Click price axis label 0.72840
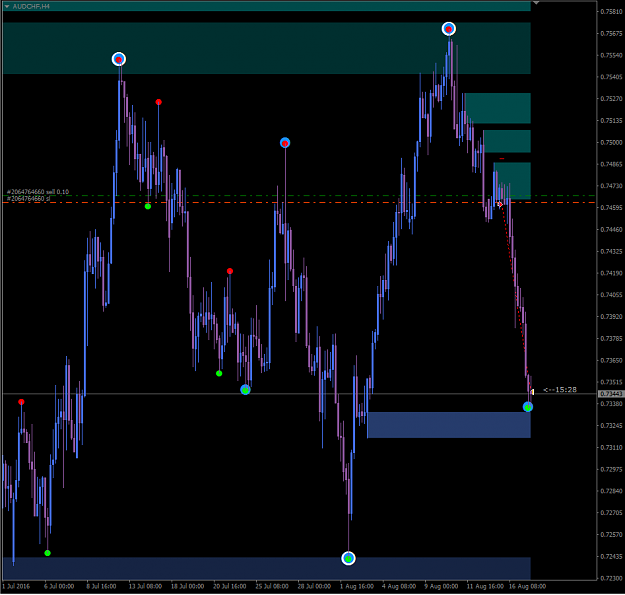This screenshot has width=625, height=595. [611, 491]
